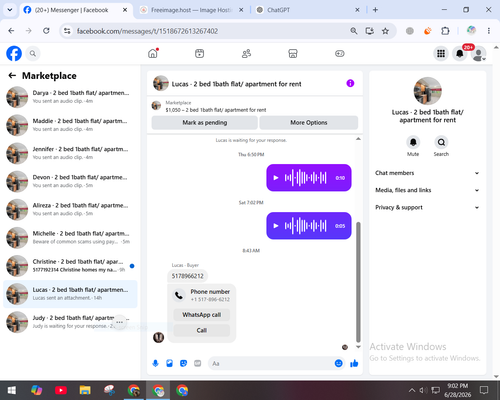
Task: Open the Devon conversation
Action: coord(70,181)
